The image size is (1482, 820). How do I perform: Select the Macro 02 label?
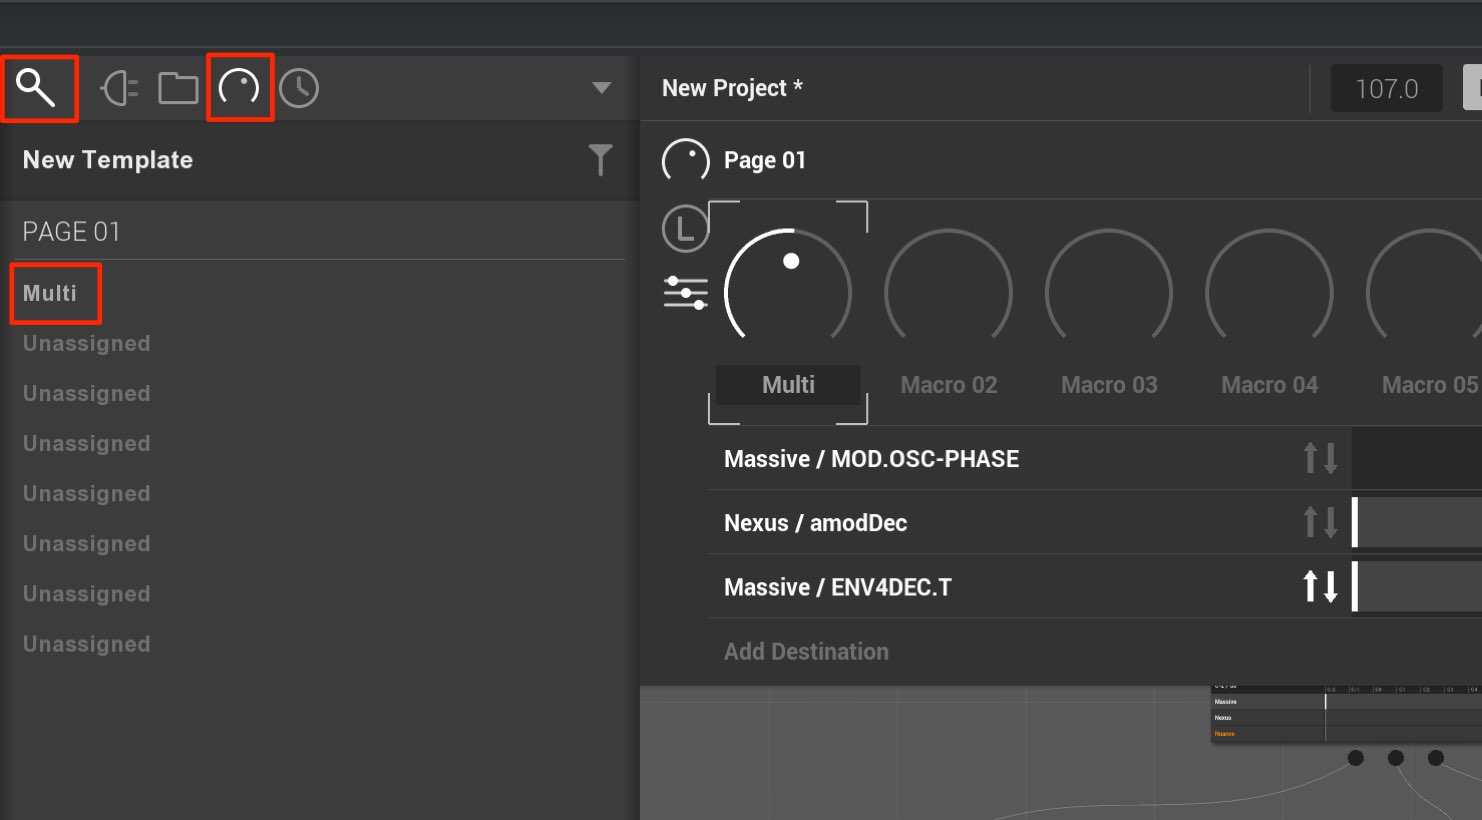coord(949,385)
